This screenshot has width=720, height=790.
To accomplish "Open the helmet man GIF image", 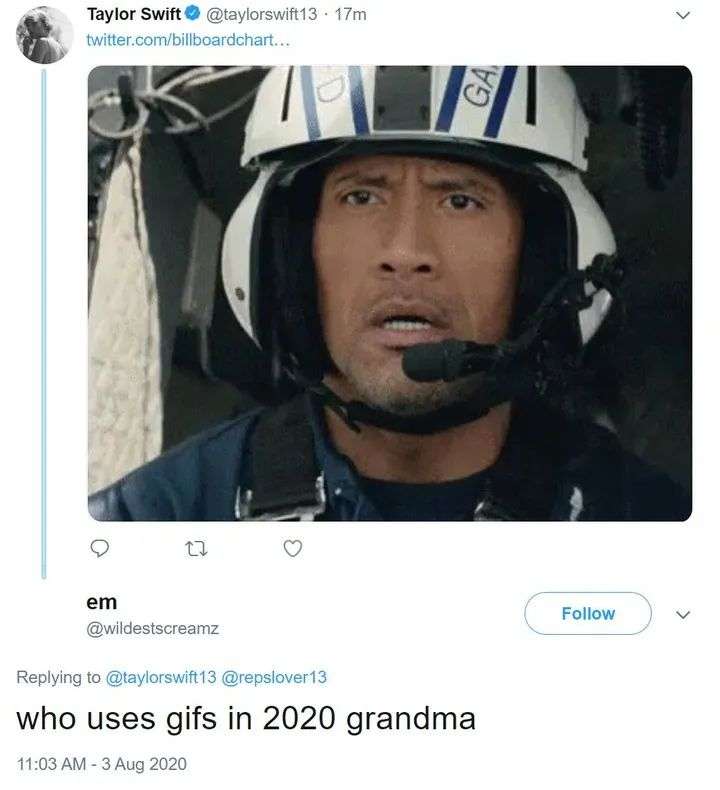I will 389,293.
